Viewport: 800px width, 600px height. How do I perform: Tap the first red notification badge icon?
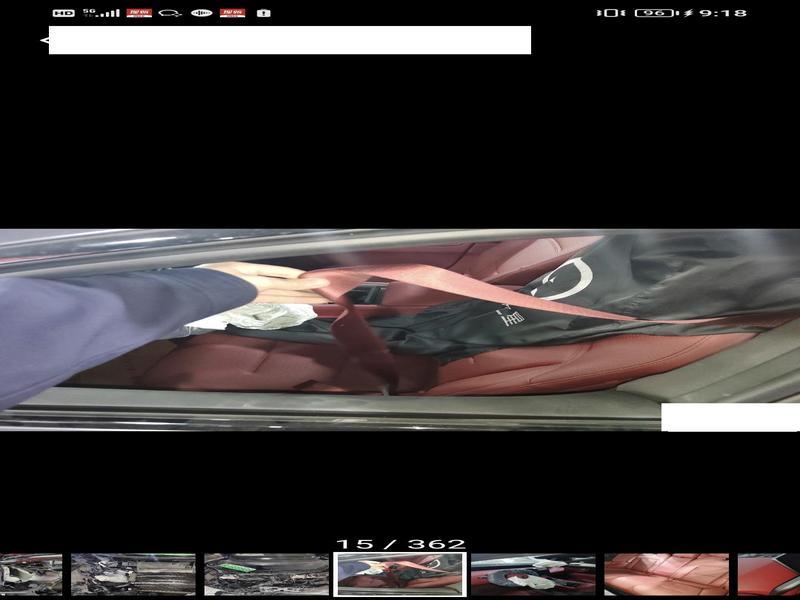click(x=139, y=13)
